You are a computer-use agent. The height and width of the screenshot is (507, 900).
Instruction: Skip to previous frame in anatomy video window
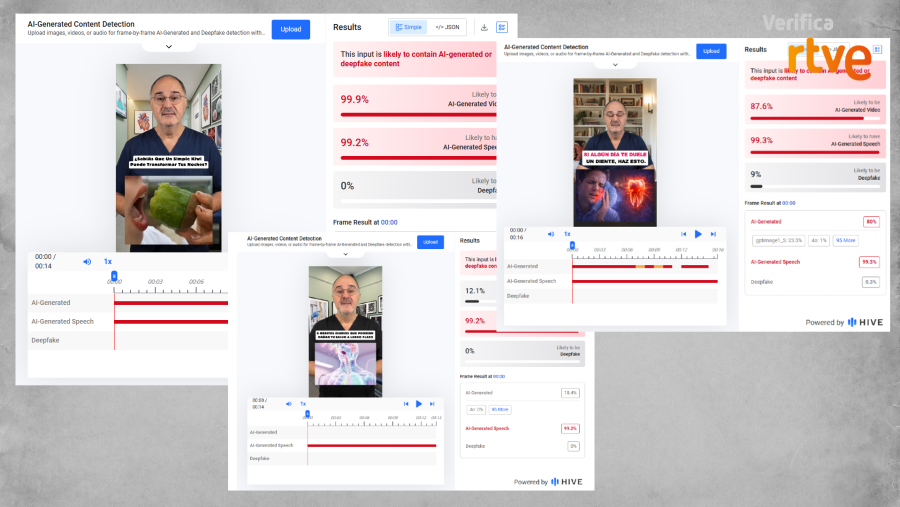[406, 404]
